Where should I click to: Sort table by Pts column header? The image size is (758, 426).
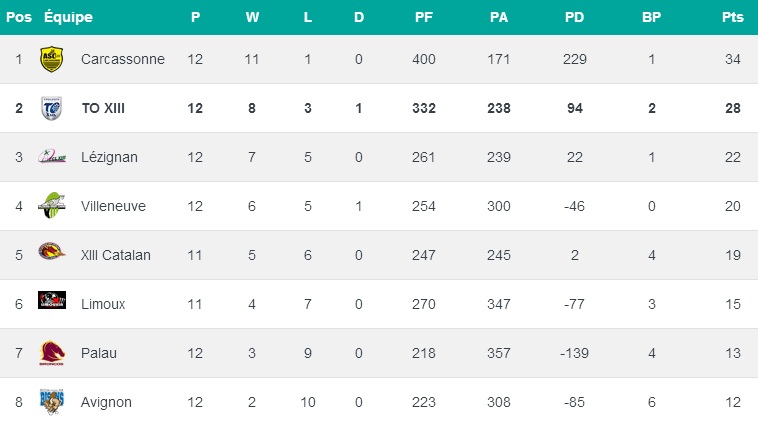click(732, 17)
